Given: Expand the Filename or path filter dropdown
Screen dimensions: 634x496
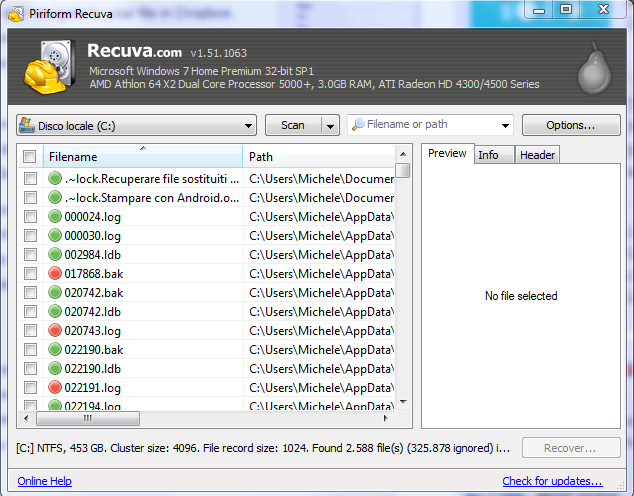Looking at the screenshot, I should (505, 125).
